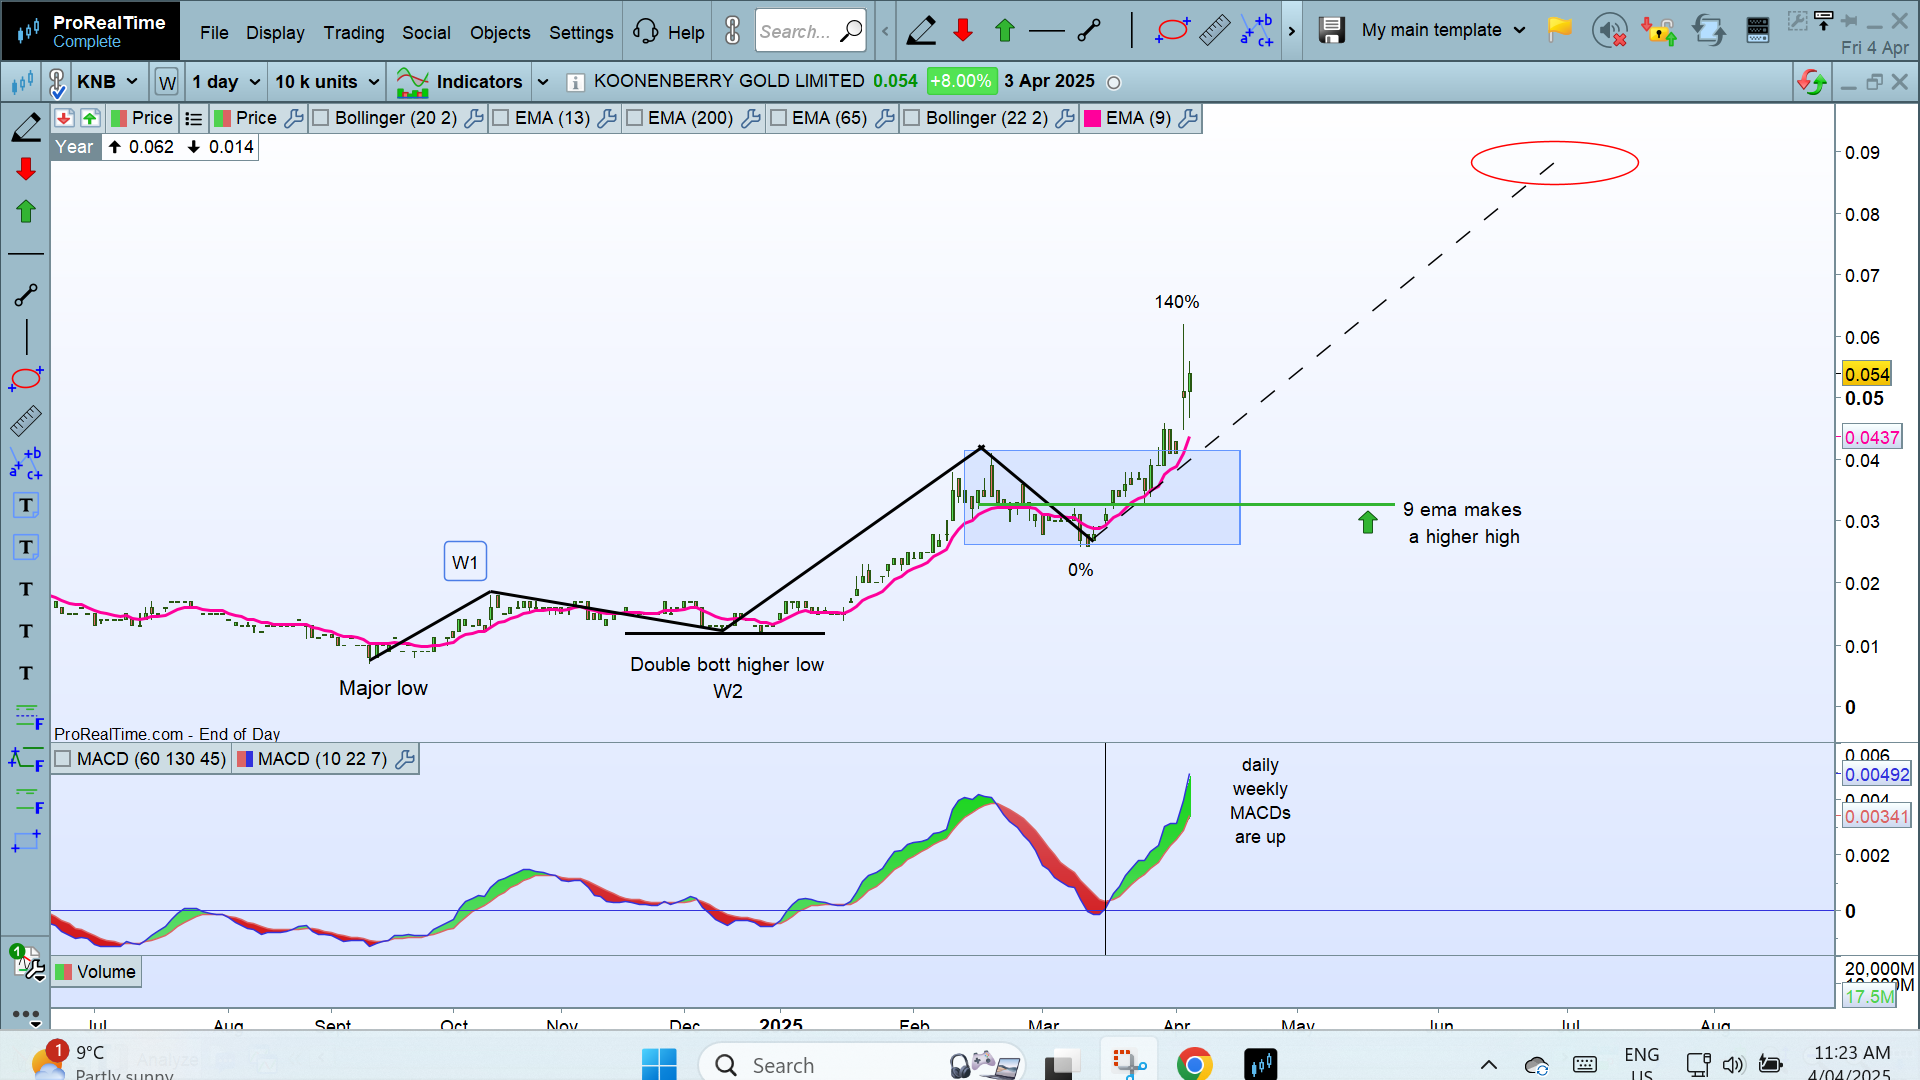Screen dimensions: 1920x1080
Task: Open the Trading menu
Action: pos(354,32)
